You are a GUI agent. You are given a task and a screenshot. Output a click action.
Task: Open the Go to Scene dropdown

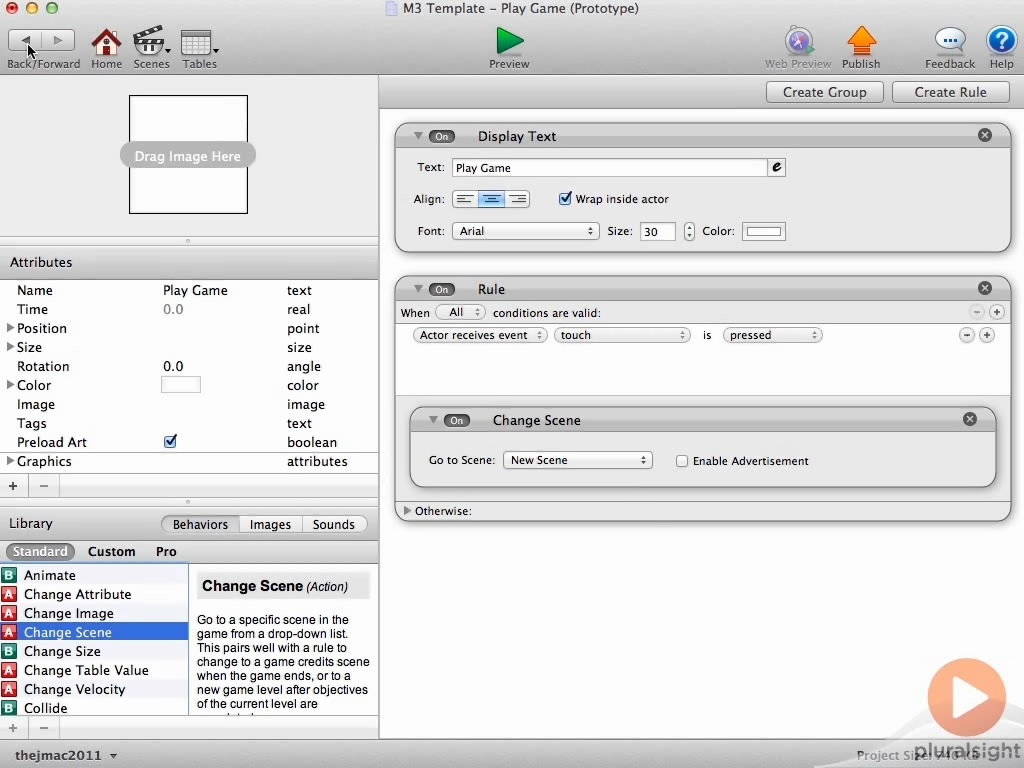[577, 460]
